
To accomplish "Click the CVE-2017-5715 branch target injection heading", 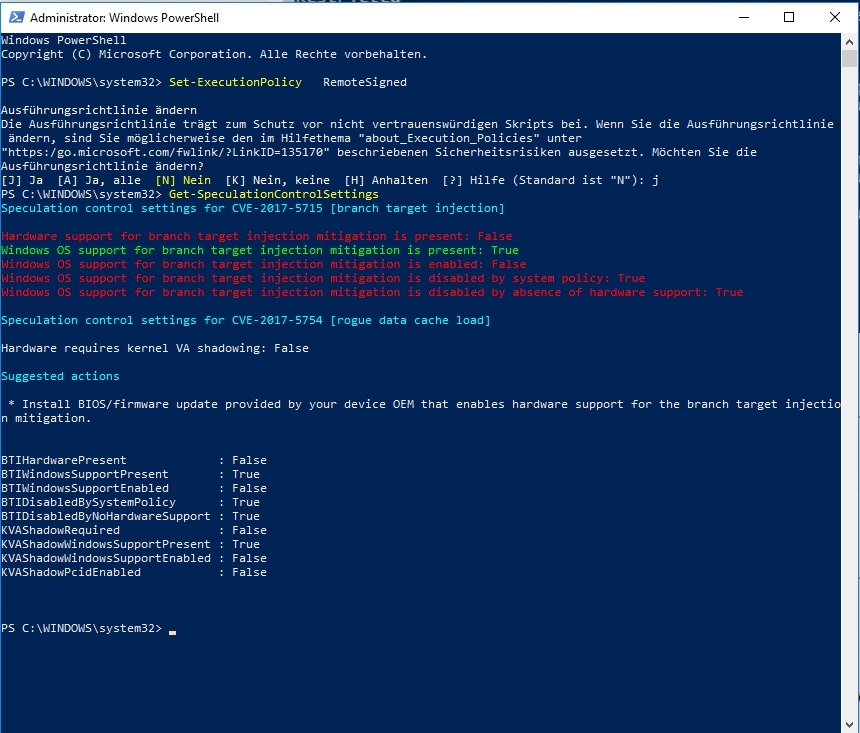I will [x=252, y=208].
